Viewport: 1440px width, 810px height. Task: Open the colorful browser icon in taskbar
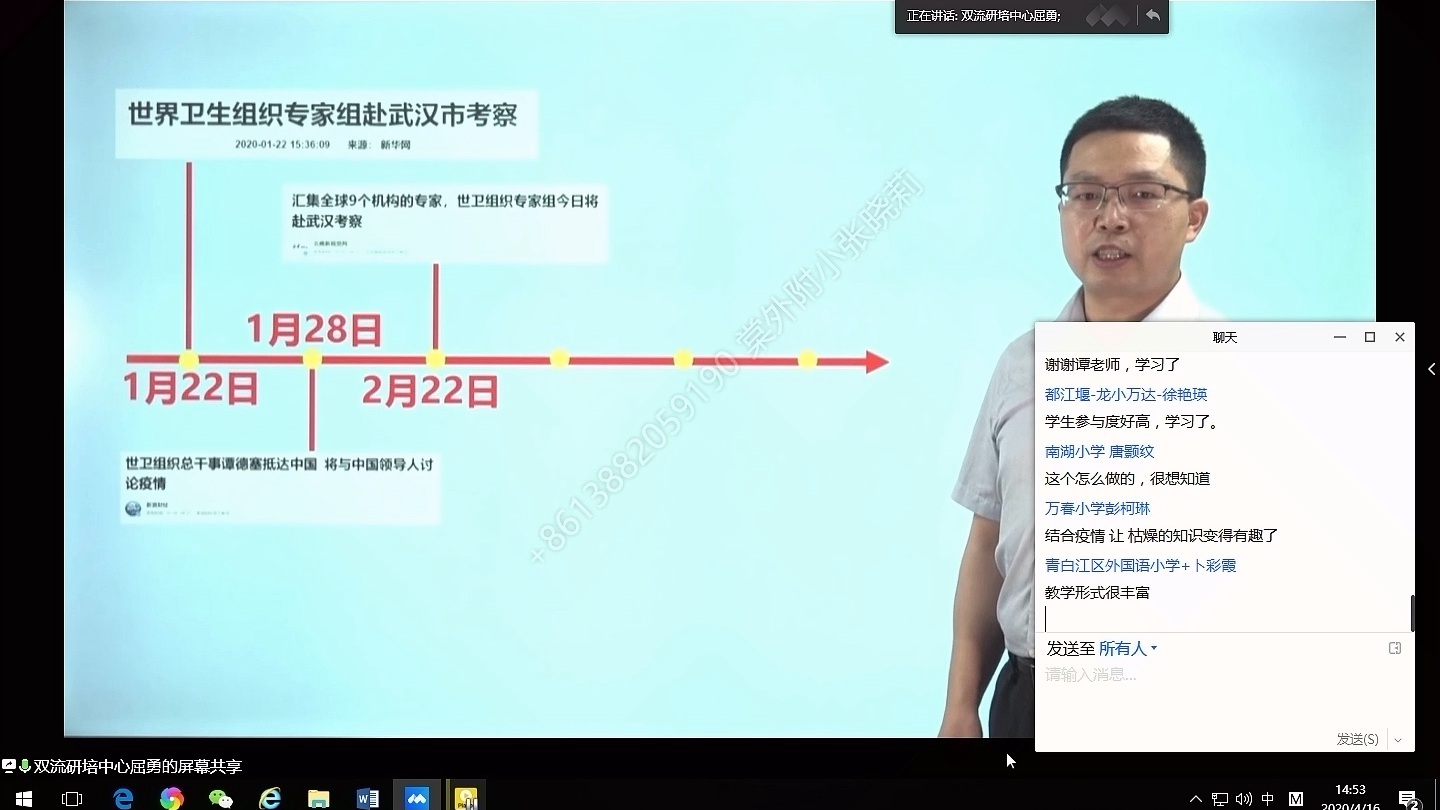(x=172, y=798)
